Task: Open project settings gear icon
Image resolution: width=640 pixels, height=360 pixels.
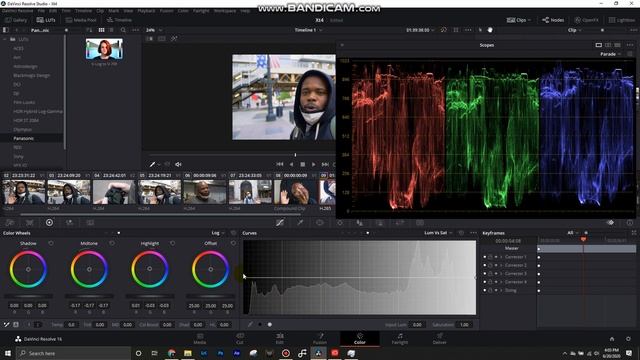Action: (628, 339)
